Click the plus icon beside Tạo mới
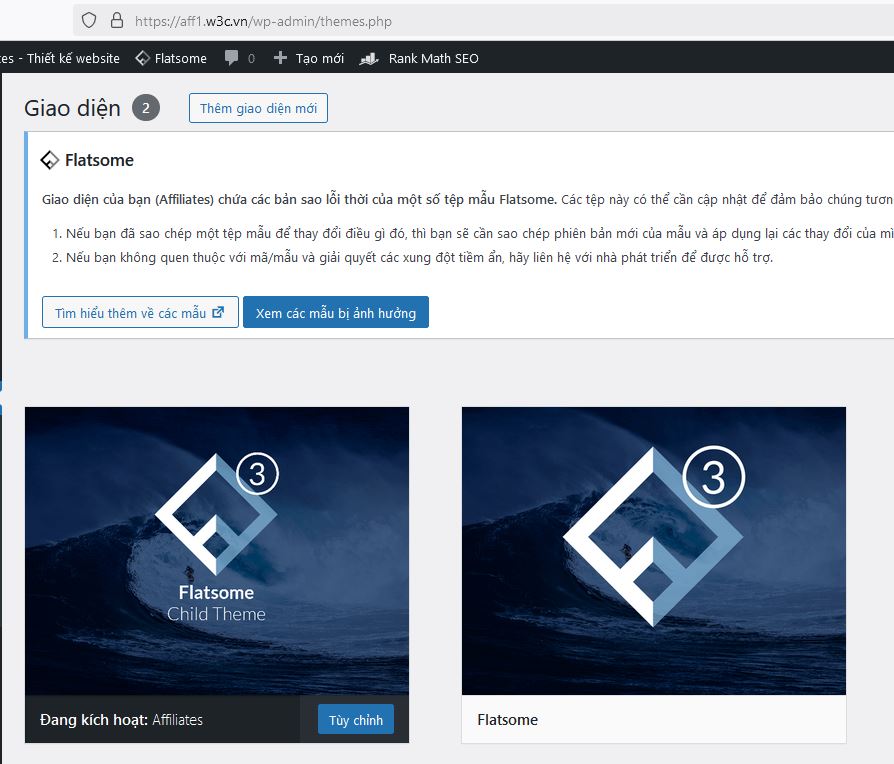This screenshot has width=894, height=764. 280,58
